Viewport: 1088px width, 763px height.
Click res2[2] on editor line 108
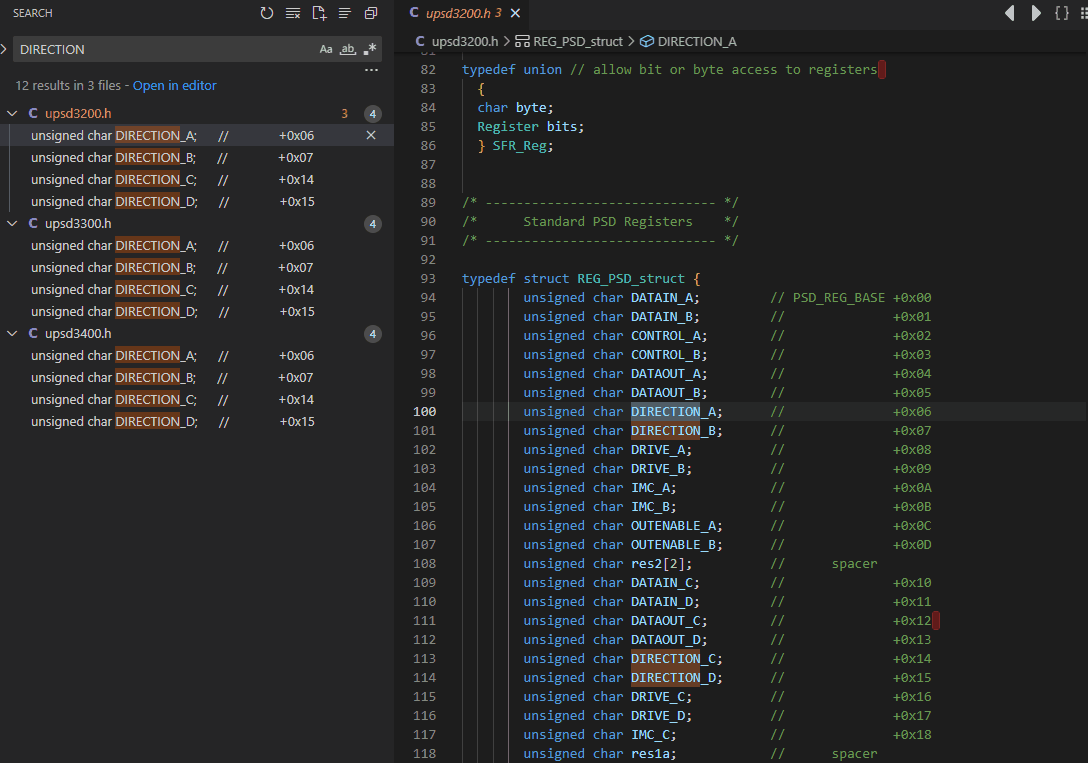coord(658,564)
